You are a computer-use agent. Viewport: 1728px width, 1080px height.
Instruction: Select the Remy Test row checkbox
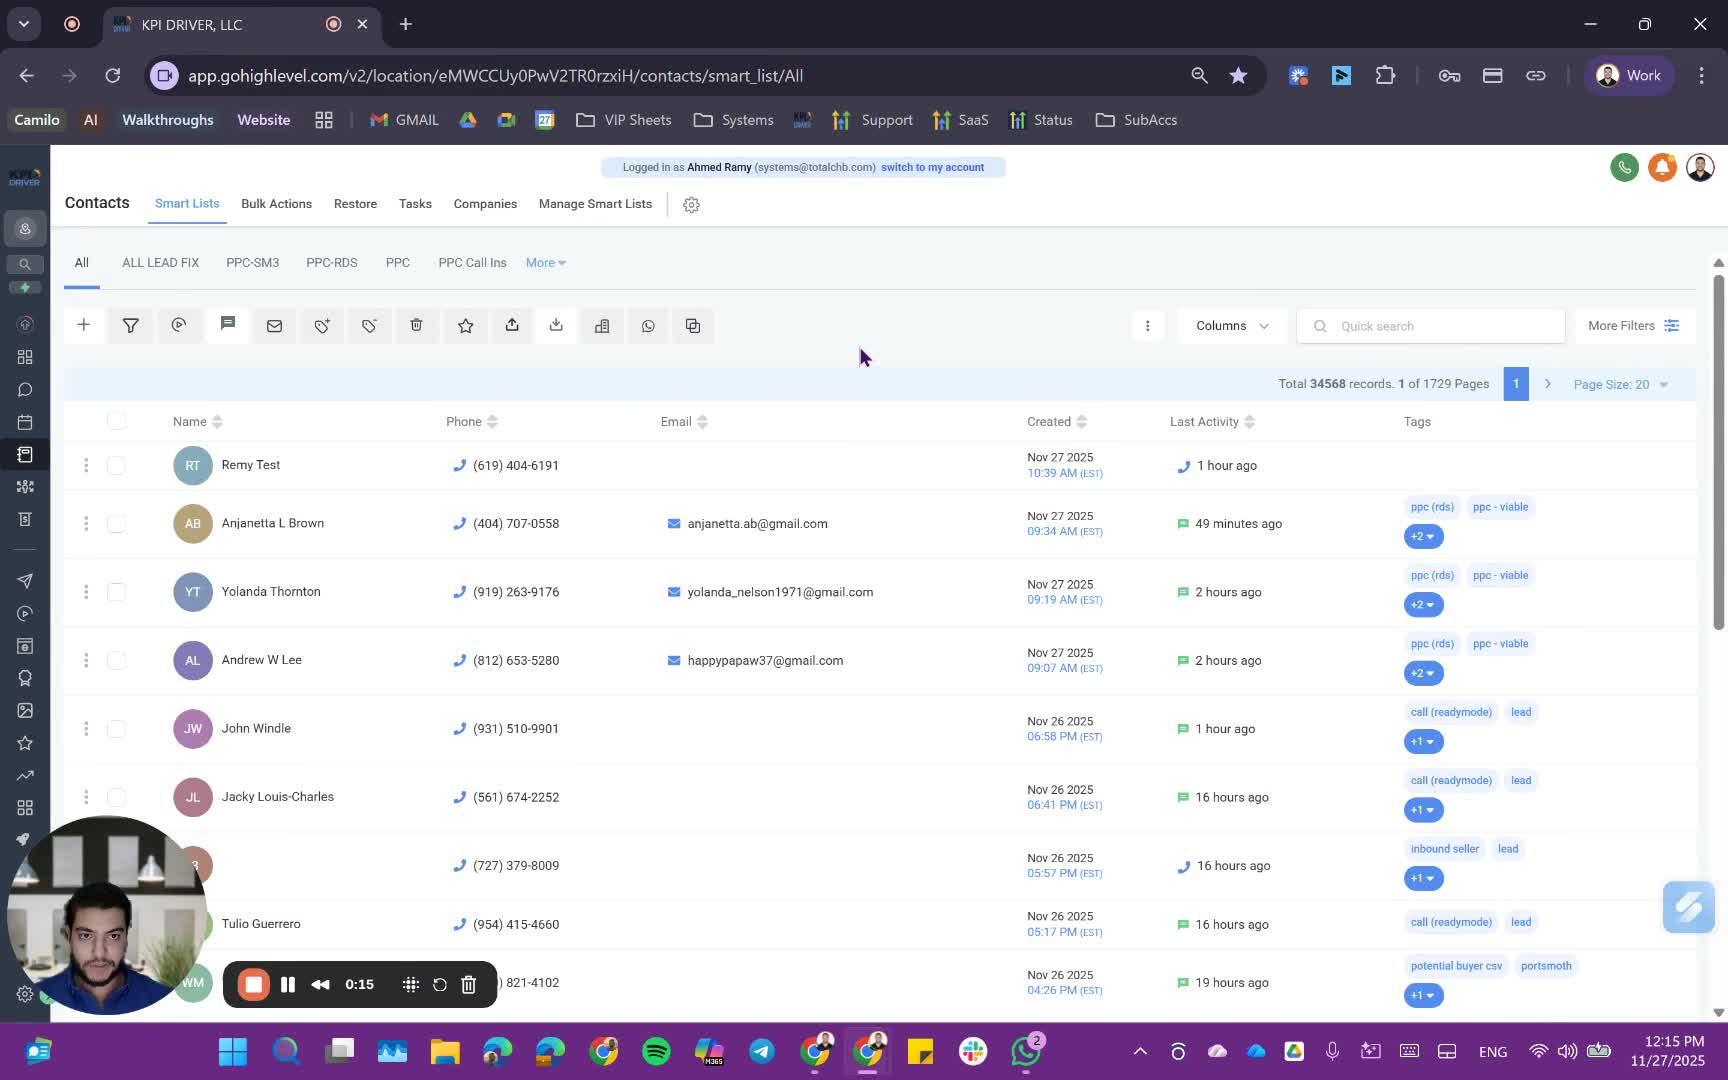click(x=117, y=465)
